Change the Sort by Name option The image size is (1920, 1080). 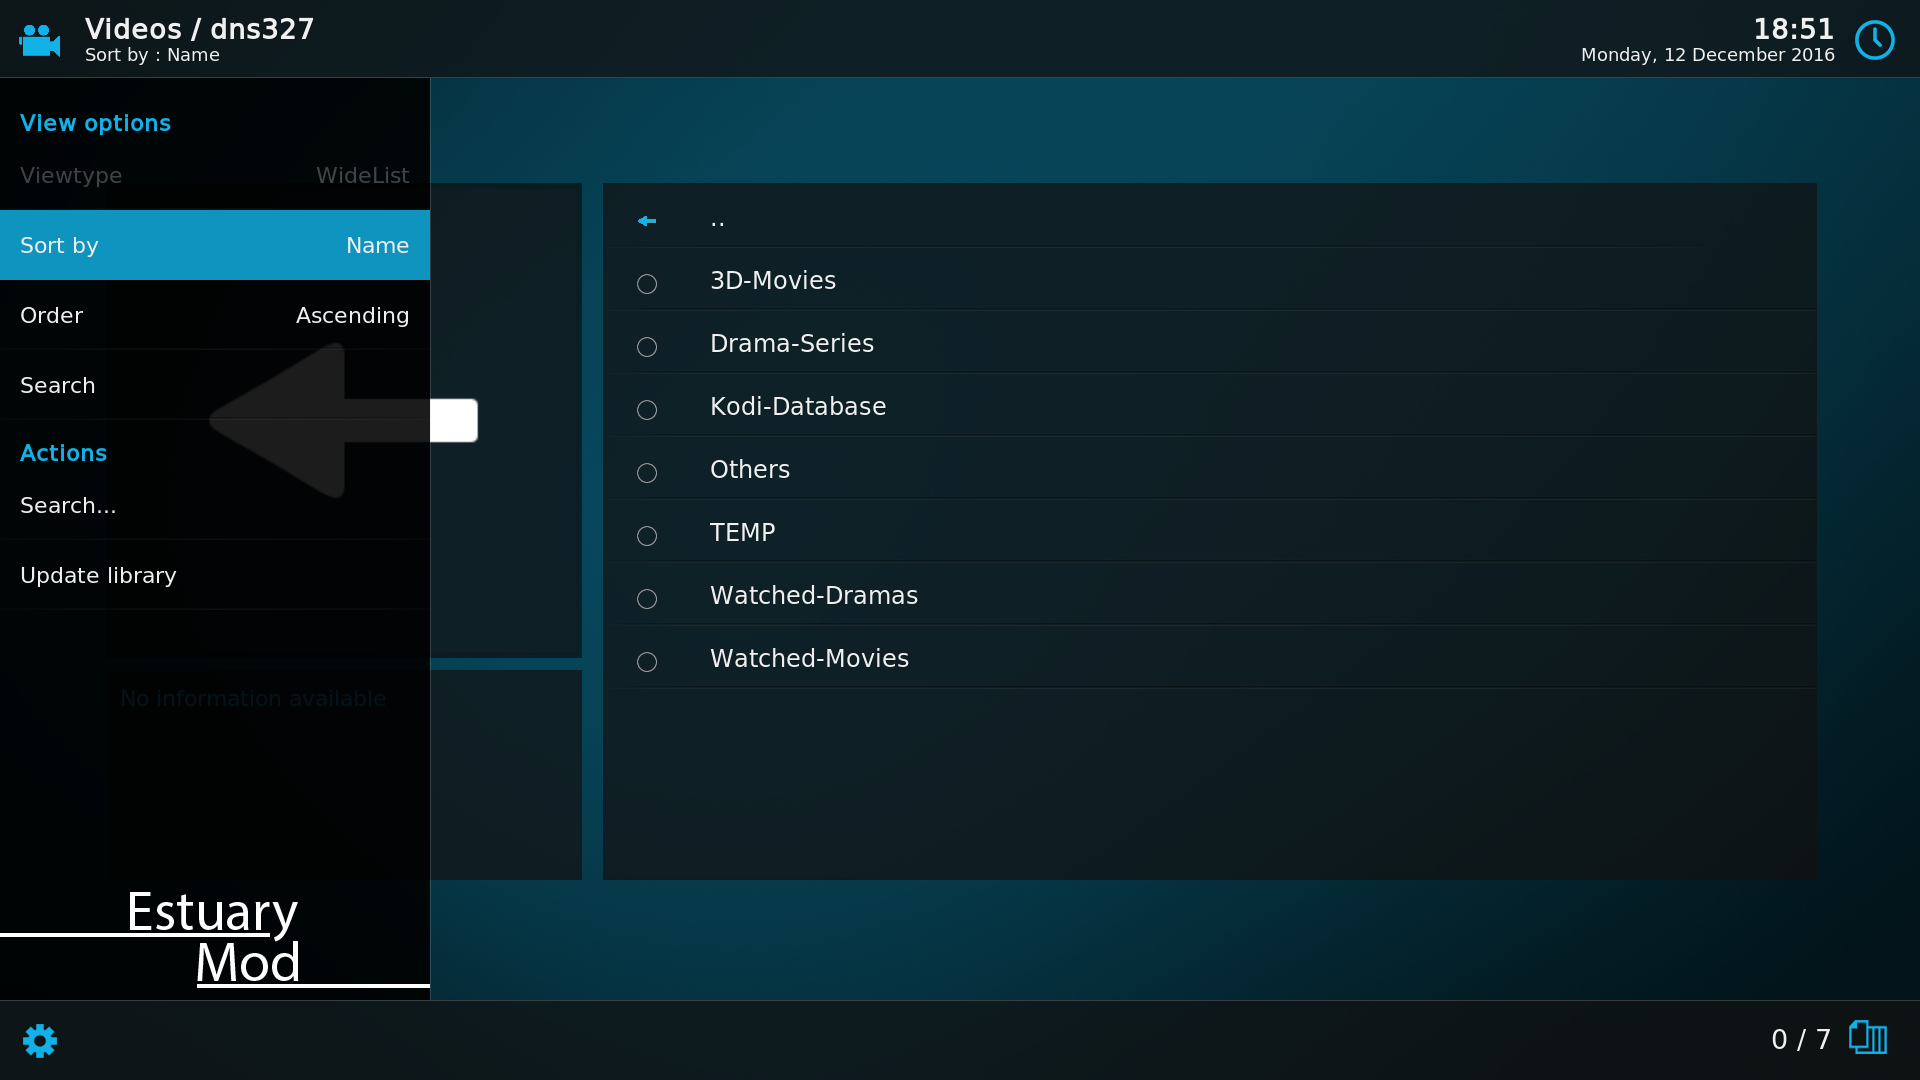pyautogui.click(x=215, y=245)
